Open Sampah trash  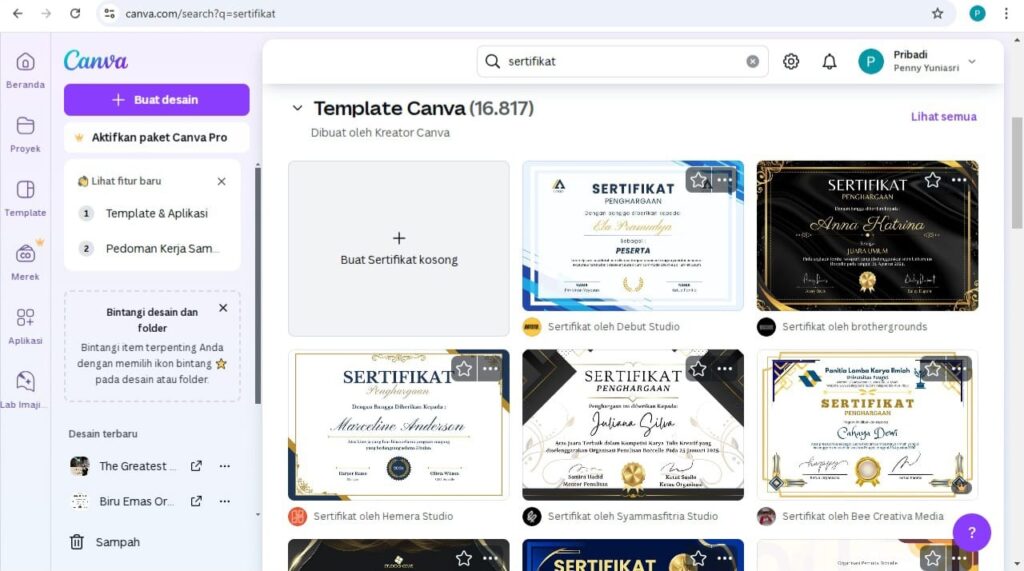[x=104, y=542]
